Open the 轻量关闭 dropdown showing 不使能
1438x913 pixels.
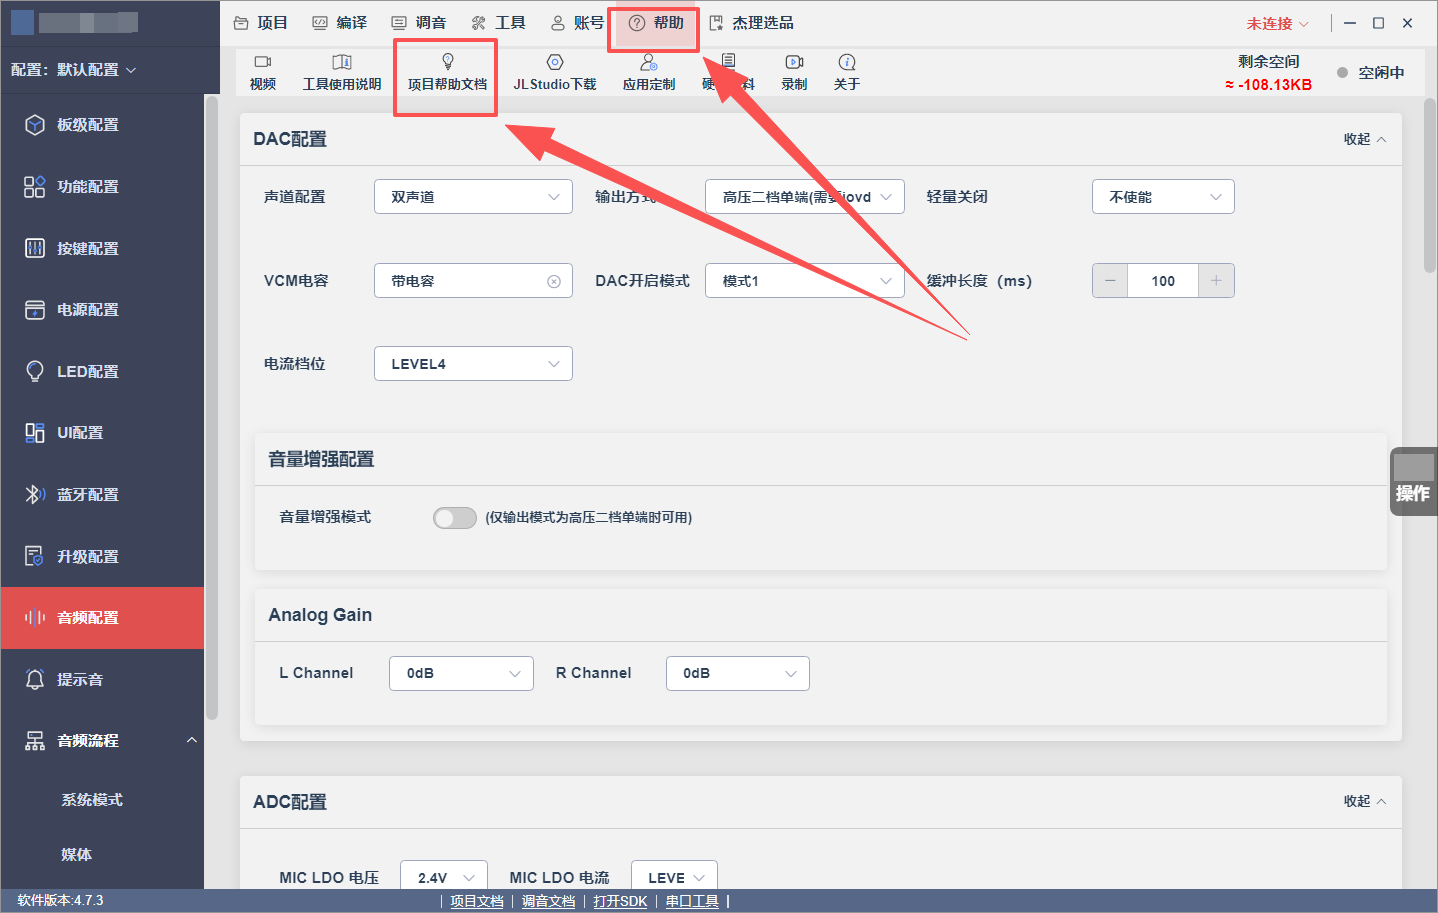coord(1163,197)
